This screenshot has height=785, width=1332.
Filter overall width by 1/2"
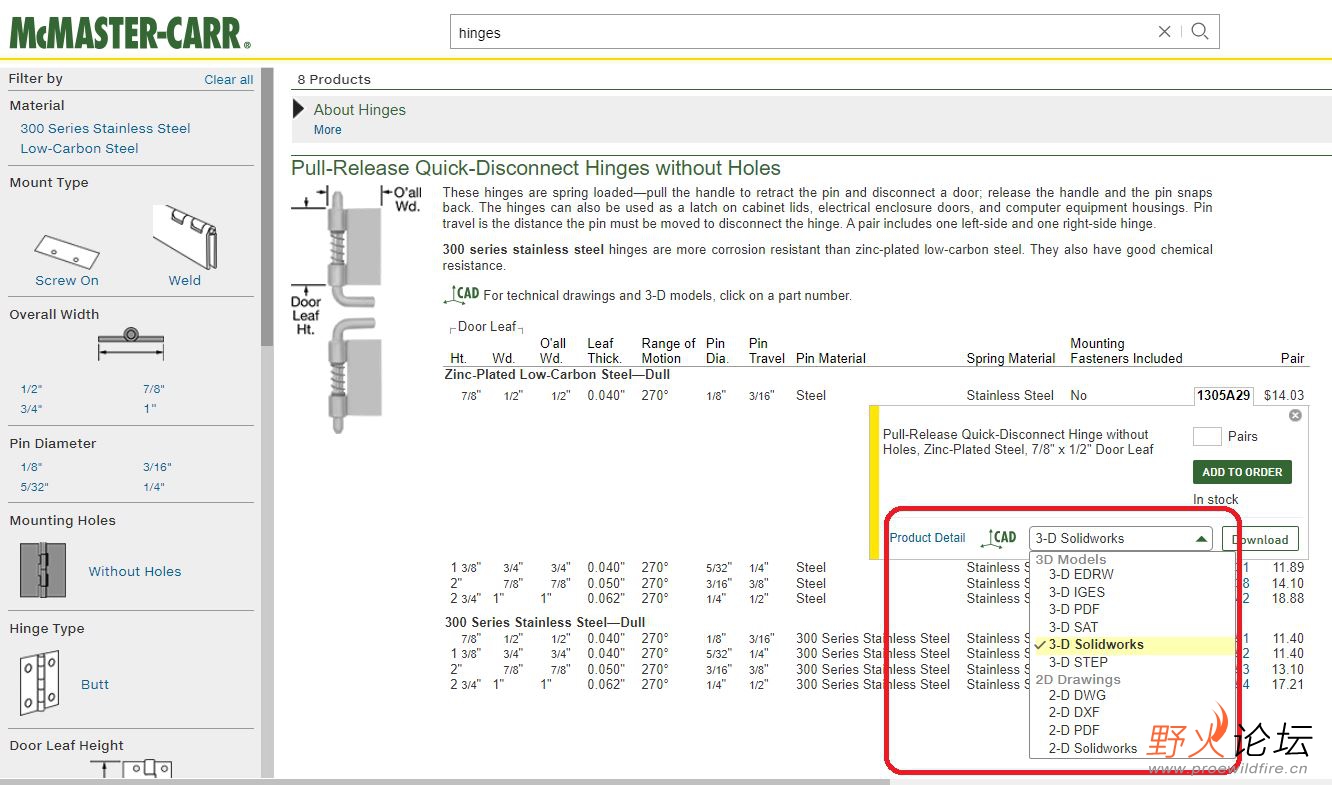(x=32, y=389)
